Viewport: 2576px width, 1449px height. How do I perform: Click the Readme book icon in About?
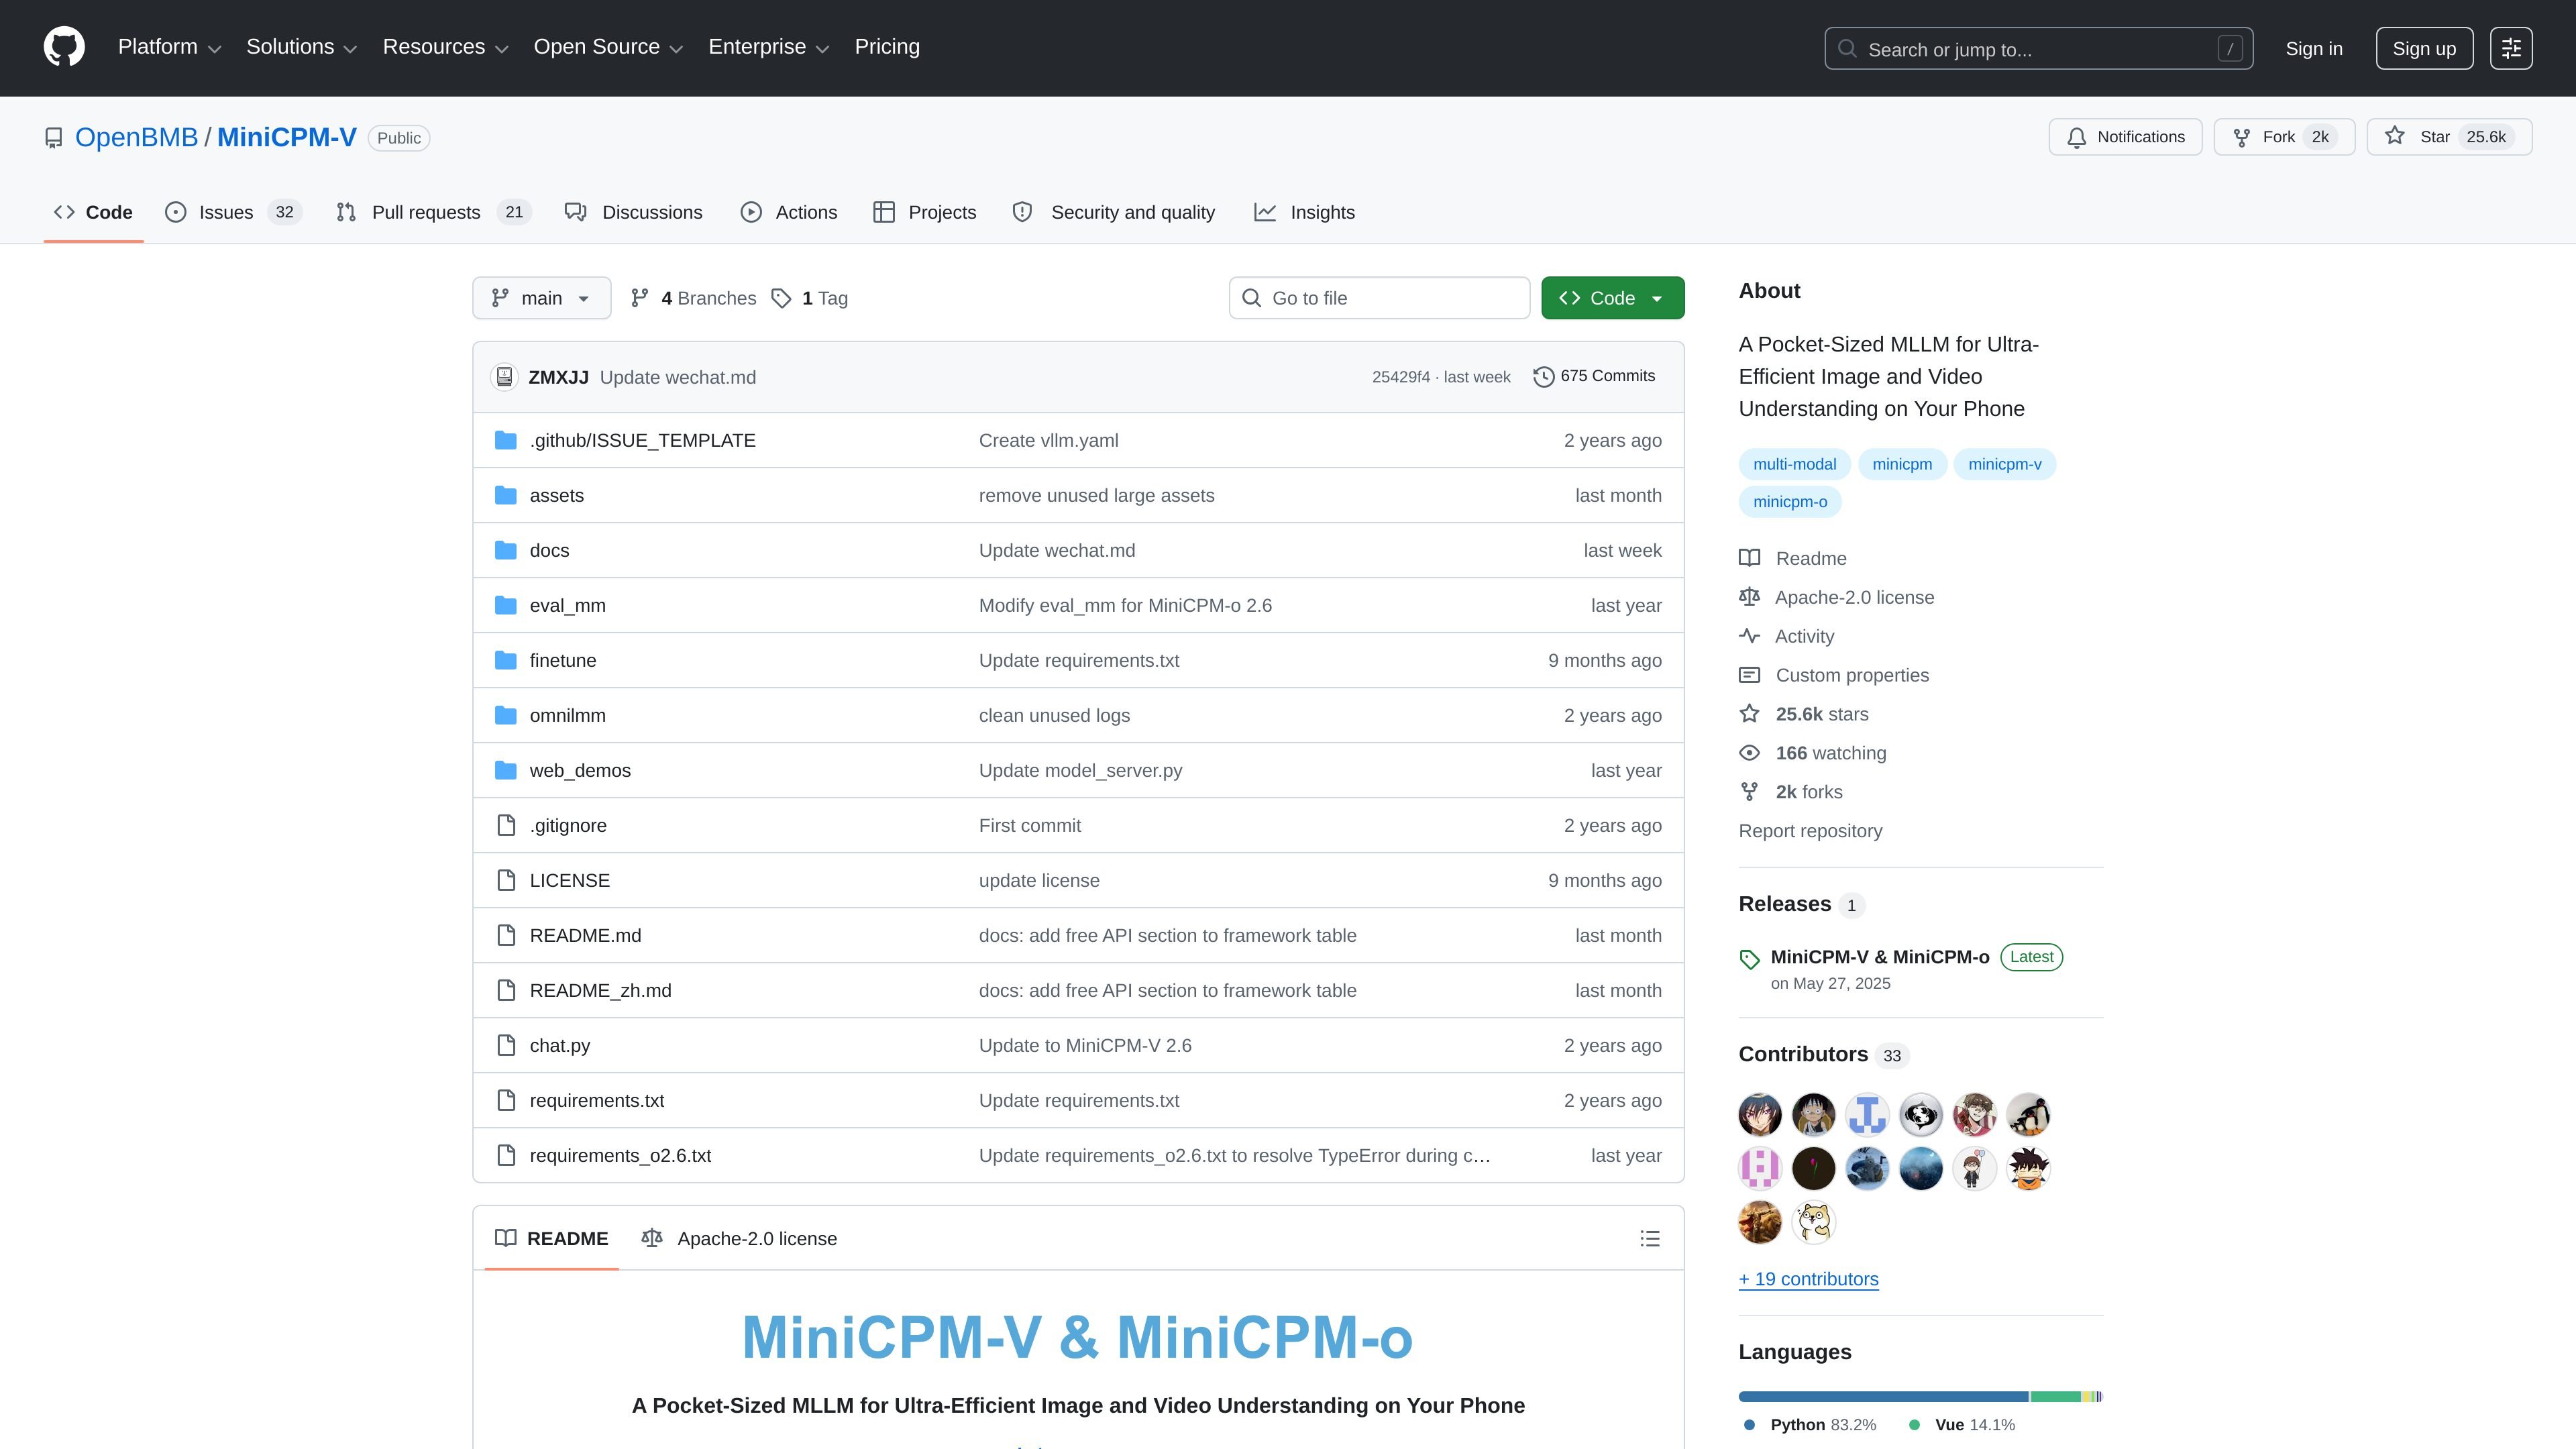coord(1749,558)
